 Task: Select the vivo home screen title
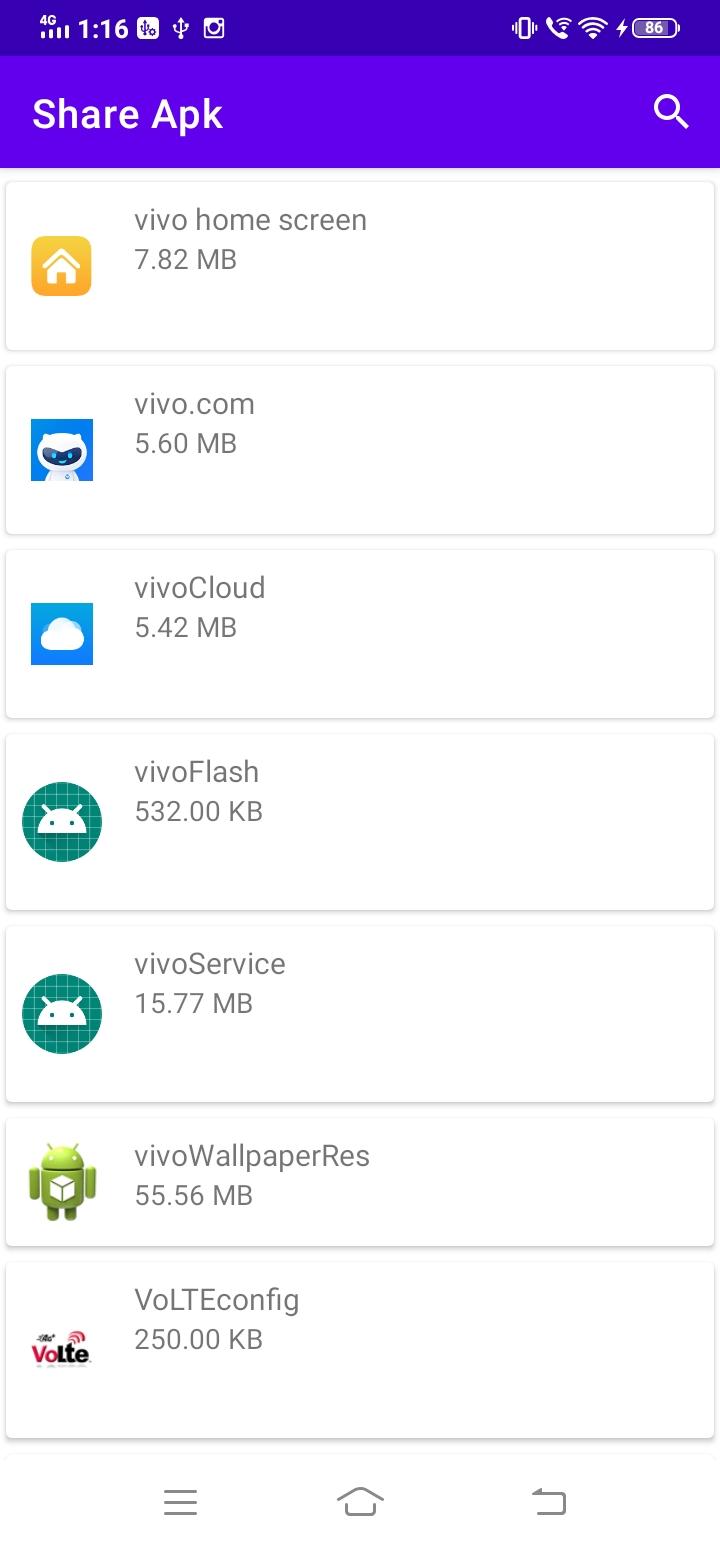(x=251, y=220)
